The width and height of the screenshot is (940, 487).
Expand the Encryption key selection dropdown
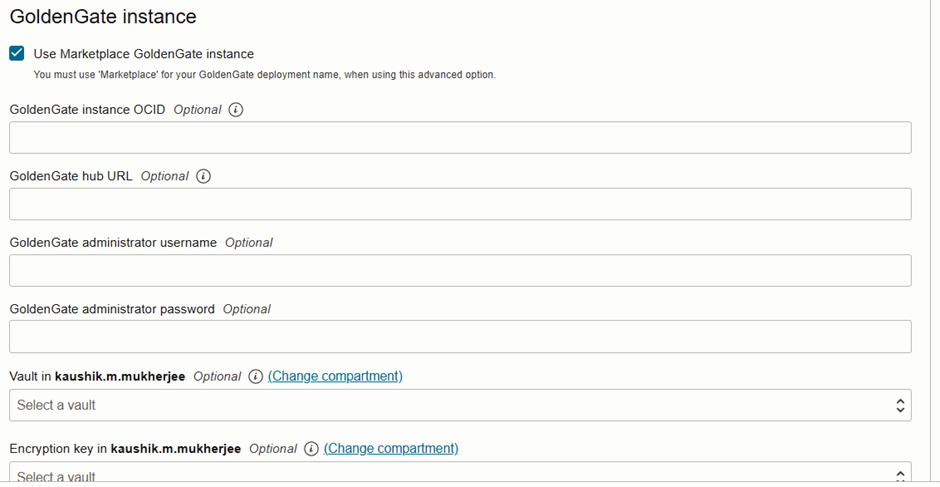click(x=460, y=474)
